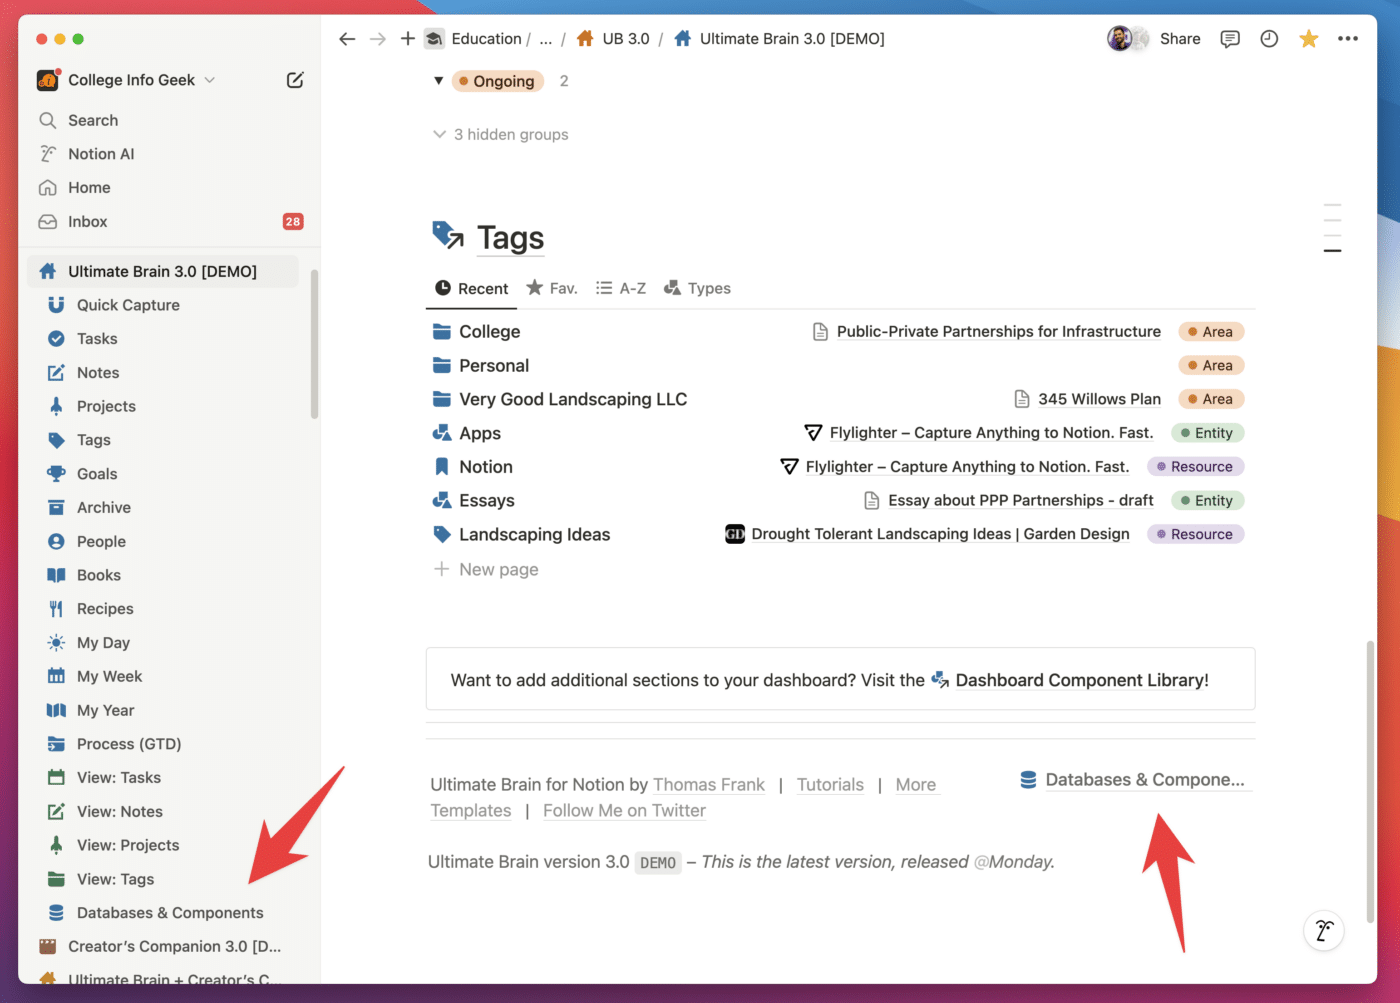Switch to the A-Z tab
The image size is (1400, 1003).
click(x=621, y=288)
